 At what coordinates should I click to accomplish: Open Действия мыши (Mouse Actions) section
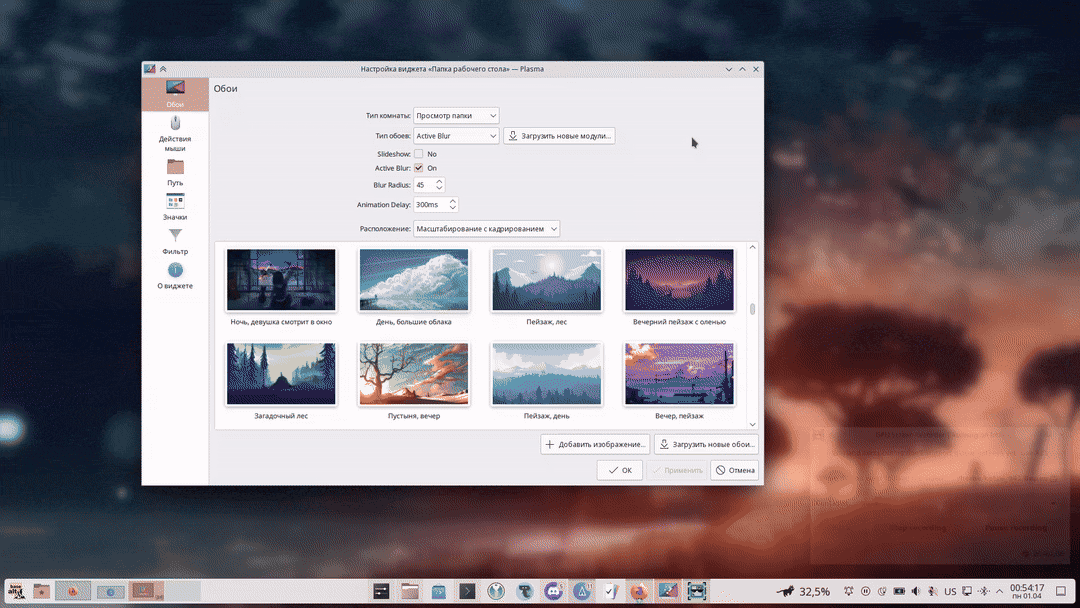(x=175, y=130)
